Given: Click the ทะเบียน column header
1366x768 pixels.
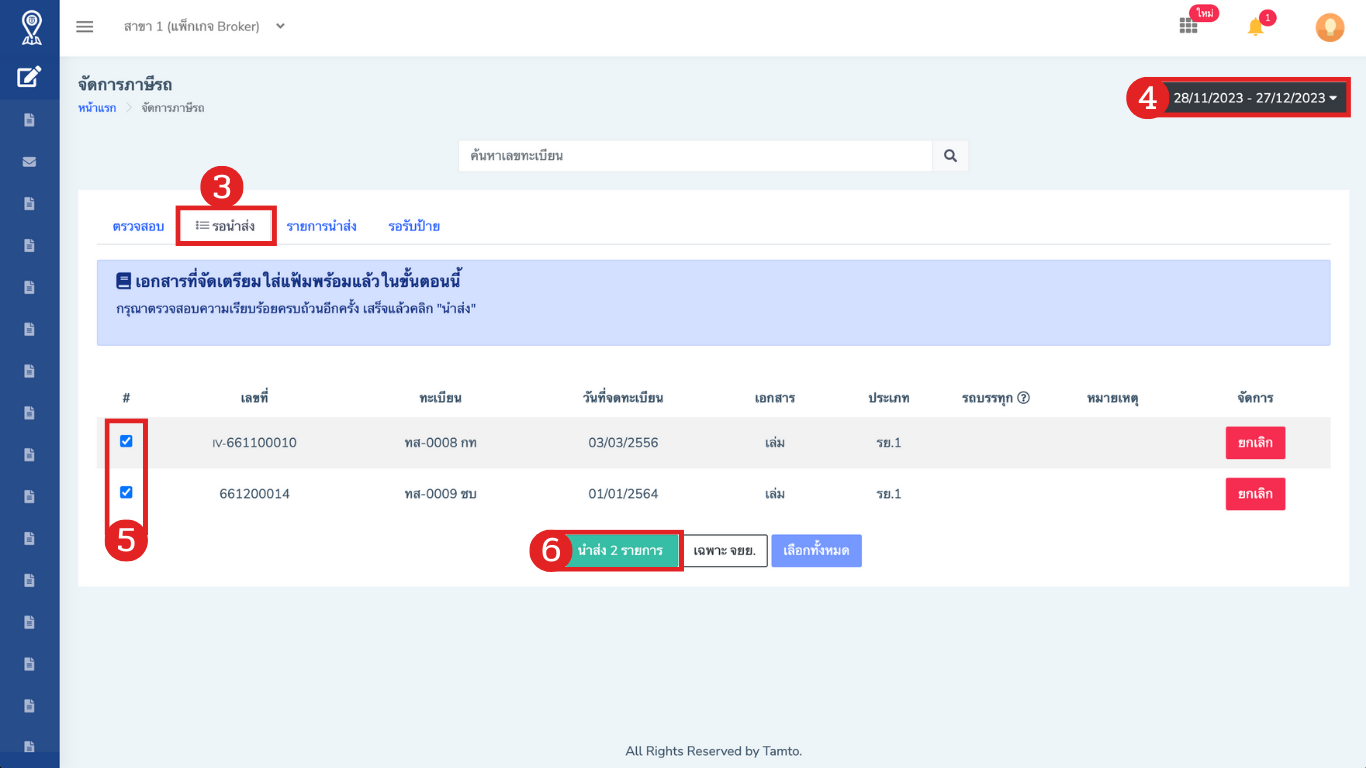Looking at the screenshot, I should [x=440, y=398].
